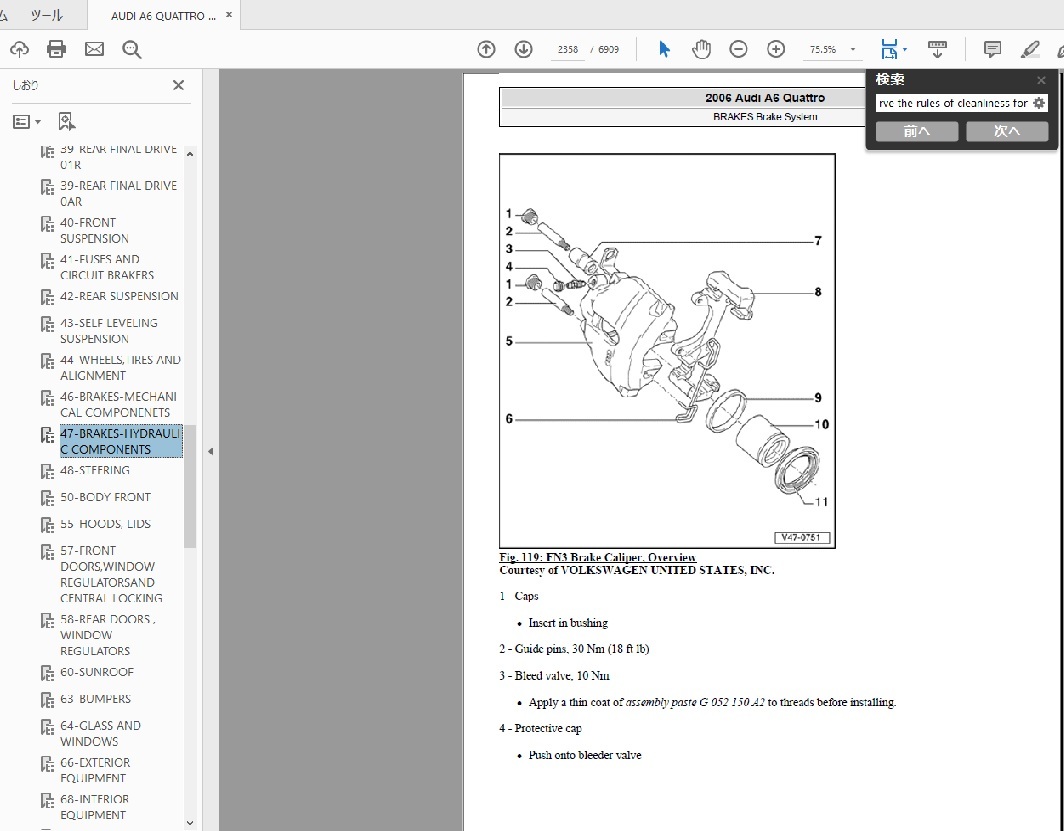Send the file by email envelope icon
This screenshot has height=831, width=1064.
94,49
